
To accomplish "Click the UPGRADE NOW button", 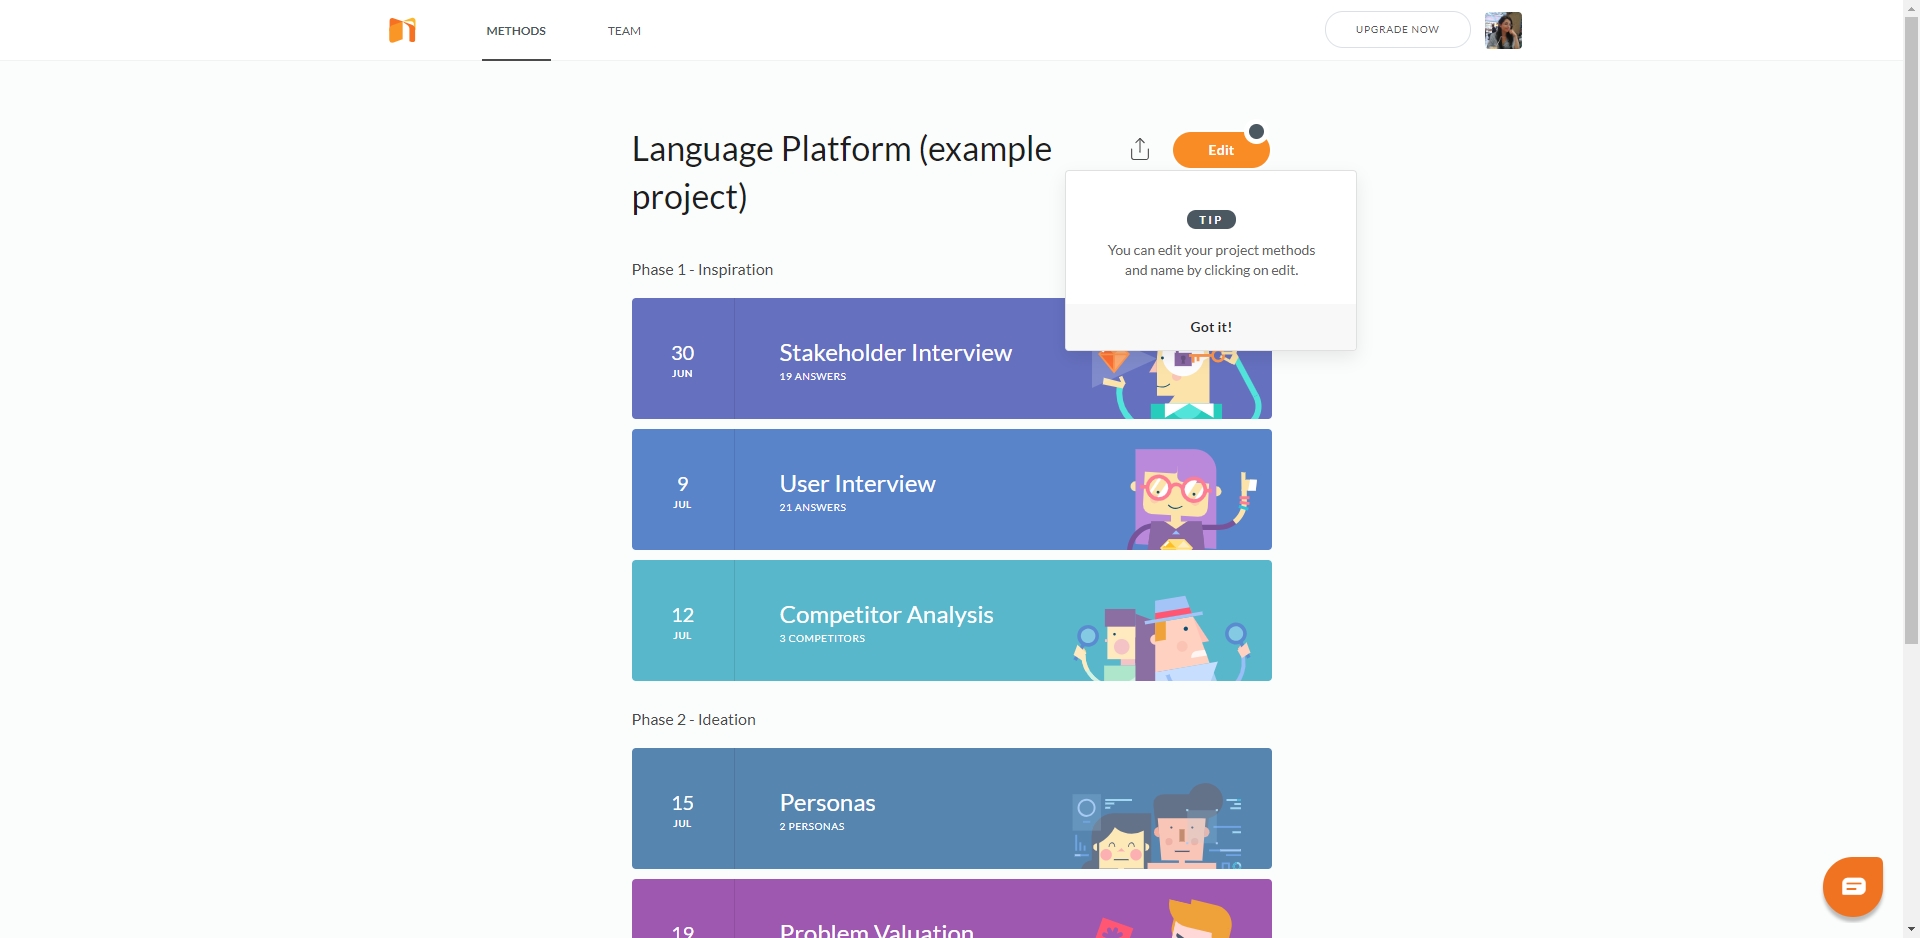I will click(1397, 29).
